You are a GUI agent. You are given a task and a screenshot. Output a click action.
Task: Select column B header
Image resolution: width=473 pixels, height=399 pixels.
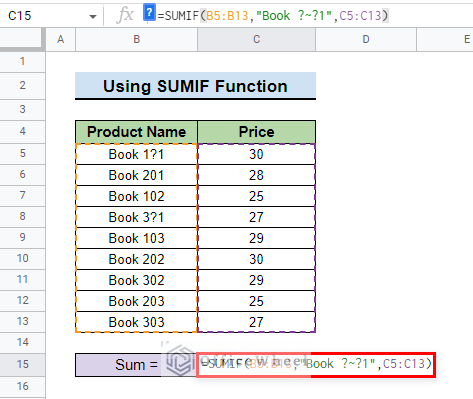[136, 39]
